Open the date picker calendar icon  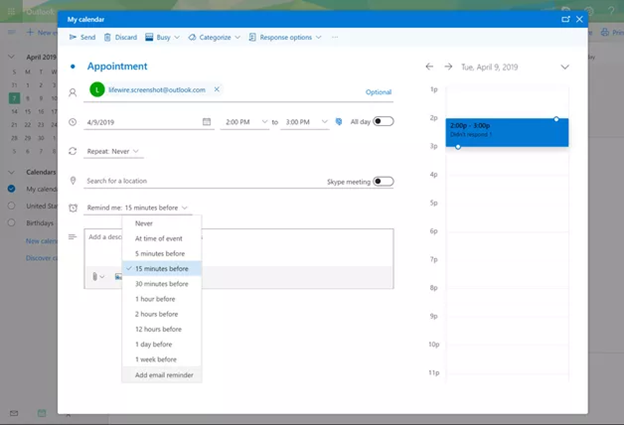(207, 122)
